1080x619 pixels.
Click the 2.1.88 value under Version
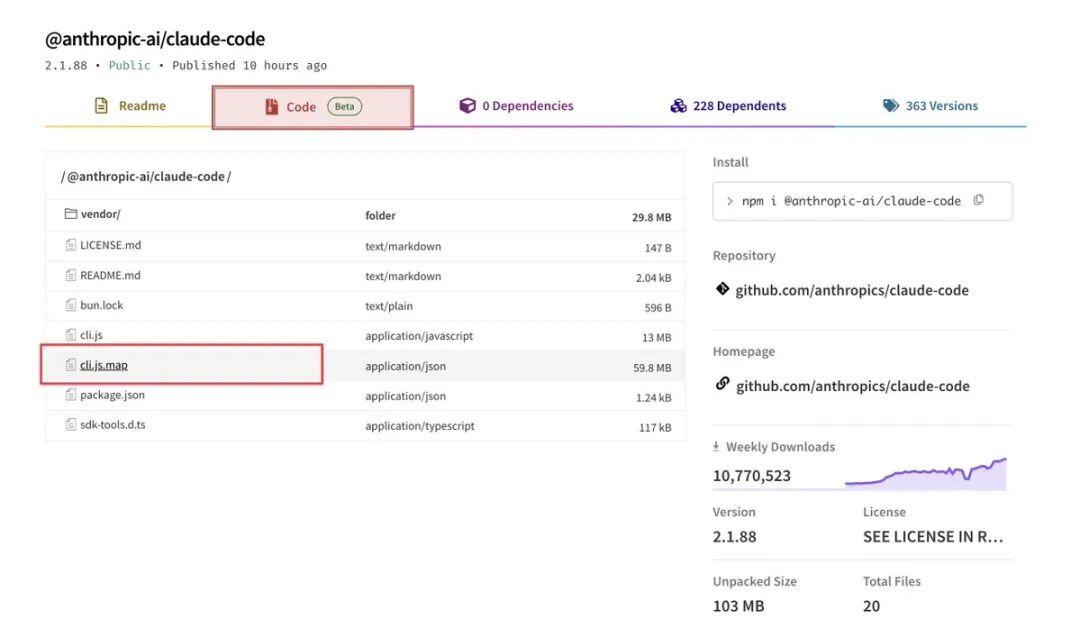[734, 537]
